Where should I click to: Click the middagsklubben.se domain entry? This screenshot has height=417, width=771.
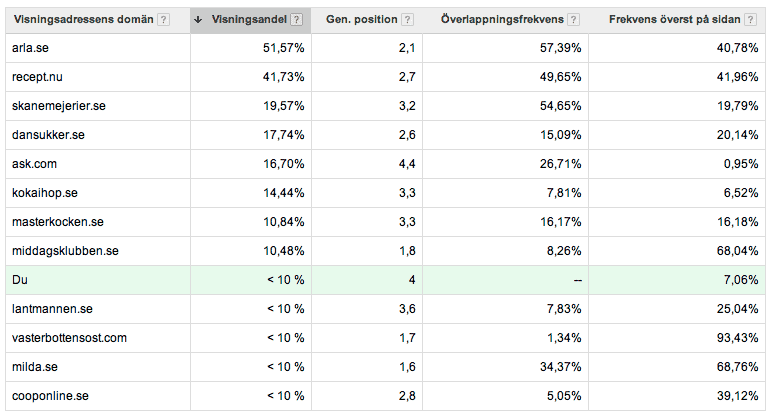[66, 251]
